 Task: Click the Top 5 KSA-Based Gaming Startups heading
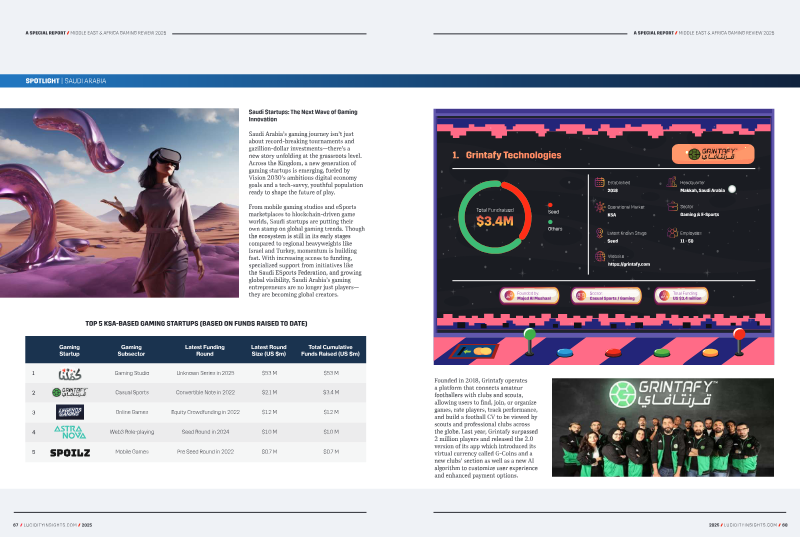196,323
